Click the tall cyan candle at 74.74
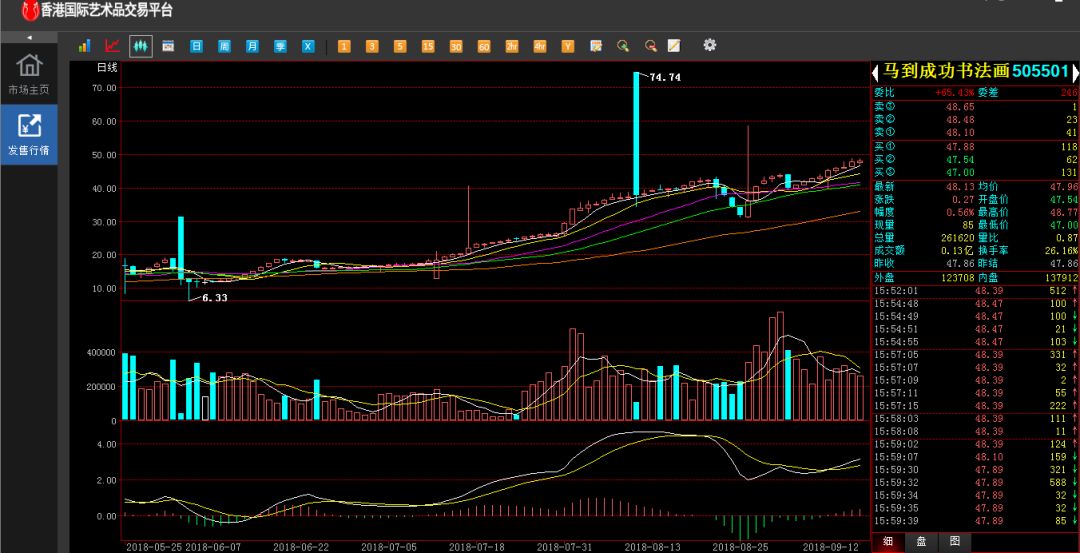Viewport: 1080px width, 553px height. click(636, 134)
